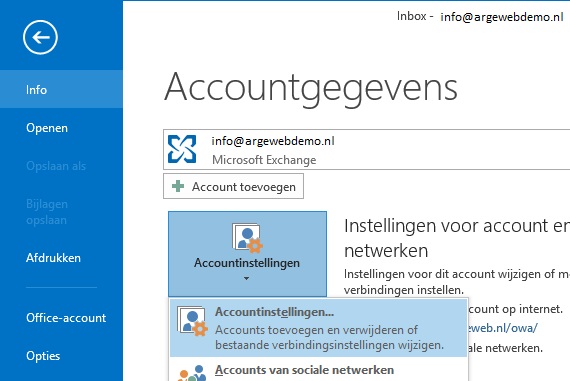Click the icon beside the Accountinstellingen... menu entry
This screenshot has width=570, height=381.
point(192,321)
